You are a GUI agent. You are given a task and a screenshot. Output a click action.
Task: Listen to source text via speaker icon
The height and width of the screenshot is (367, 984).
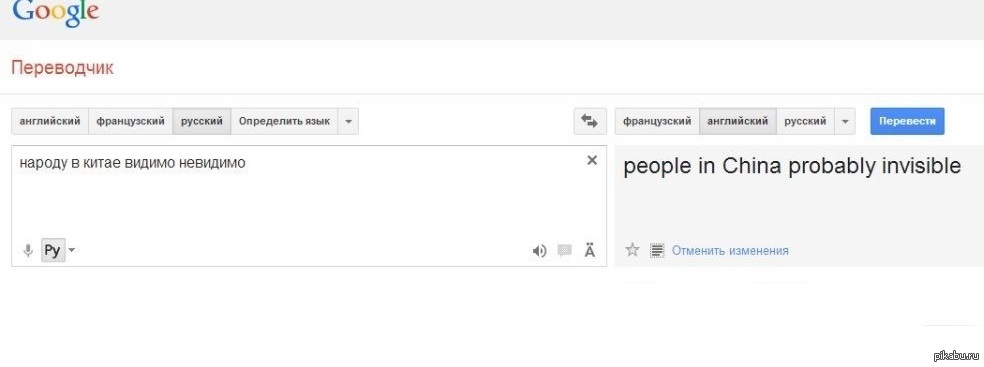(x=539, y=252)
